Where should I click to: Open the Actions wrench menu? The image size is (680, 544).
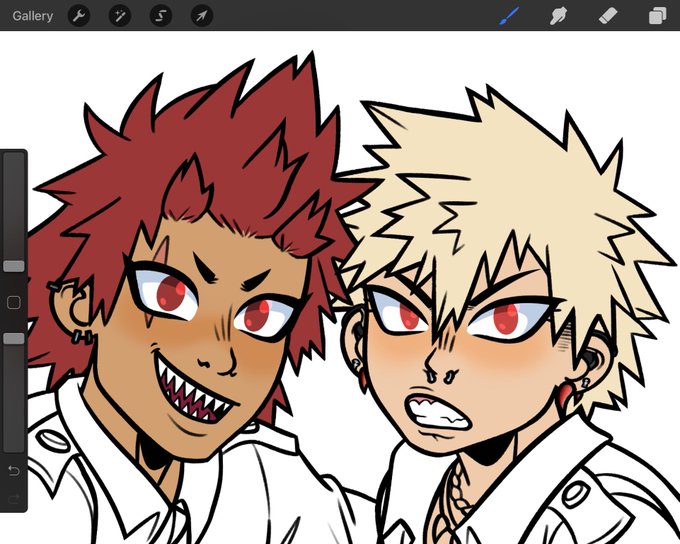(79, 16)
